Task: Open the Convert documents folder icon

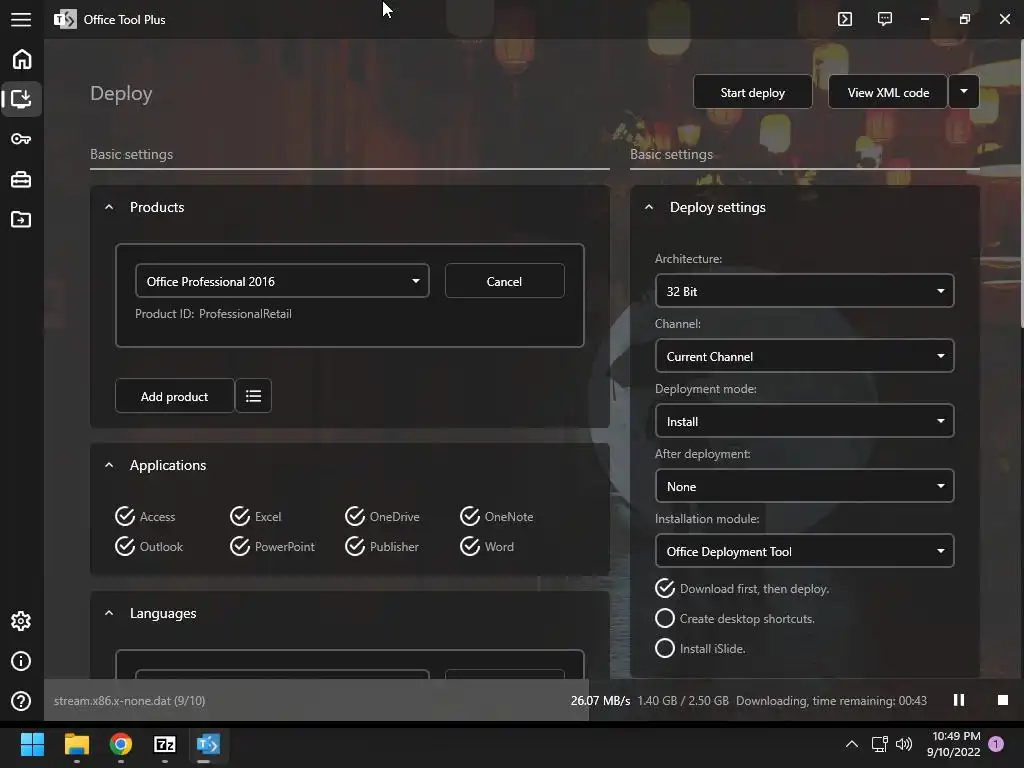Action: [21, 219]
